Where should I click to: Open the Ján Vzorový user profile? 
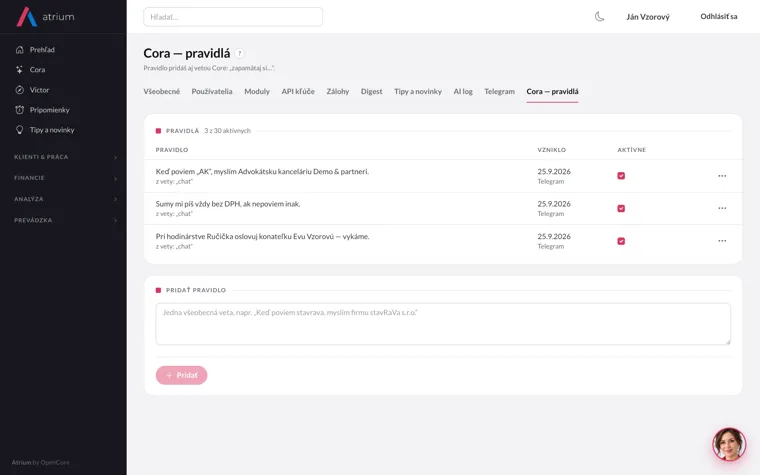coord(648,17)
